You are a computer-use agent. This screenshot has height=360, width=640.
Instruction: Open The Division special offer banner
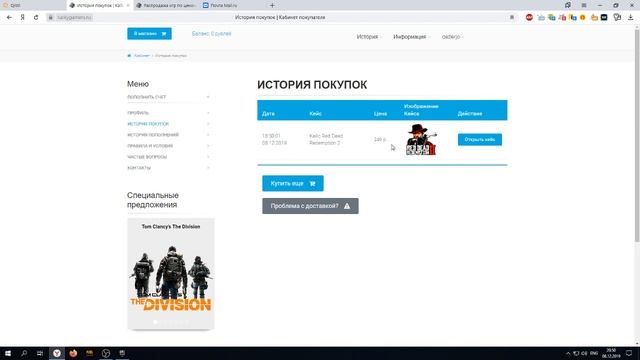click(x=171, y=273)
